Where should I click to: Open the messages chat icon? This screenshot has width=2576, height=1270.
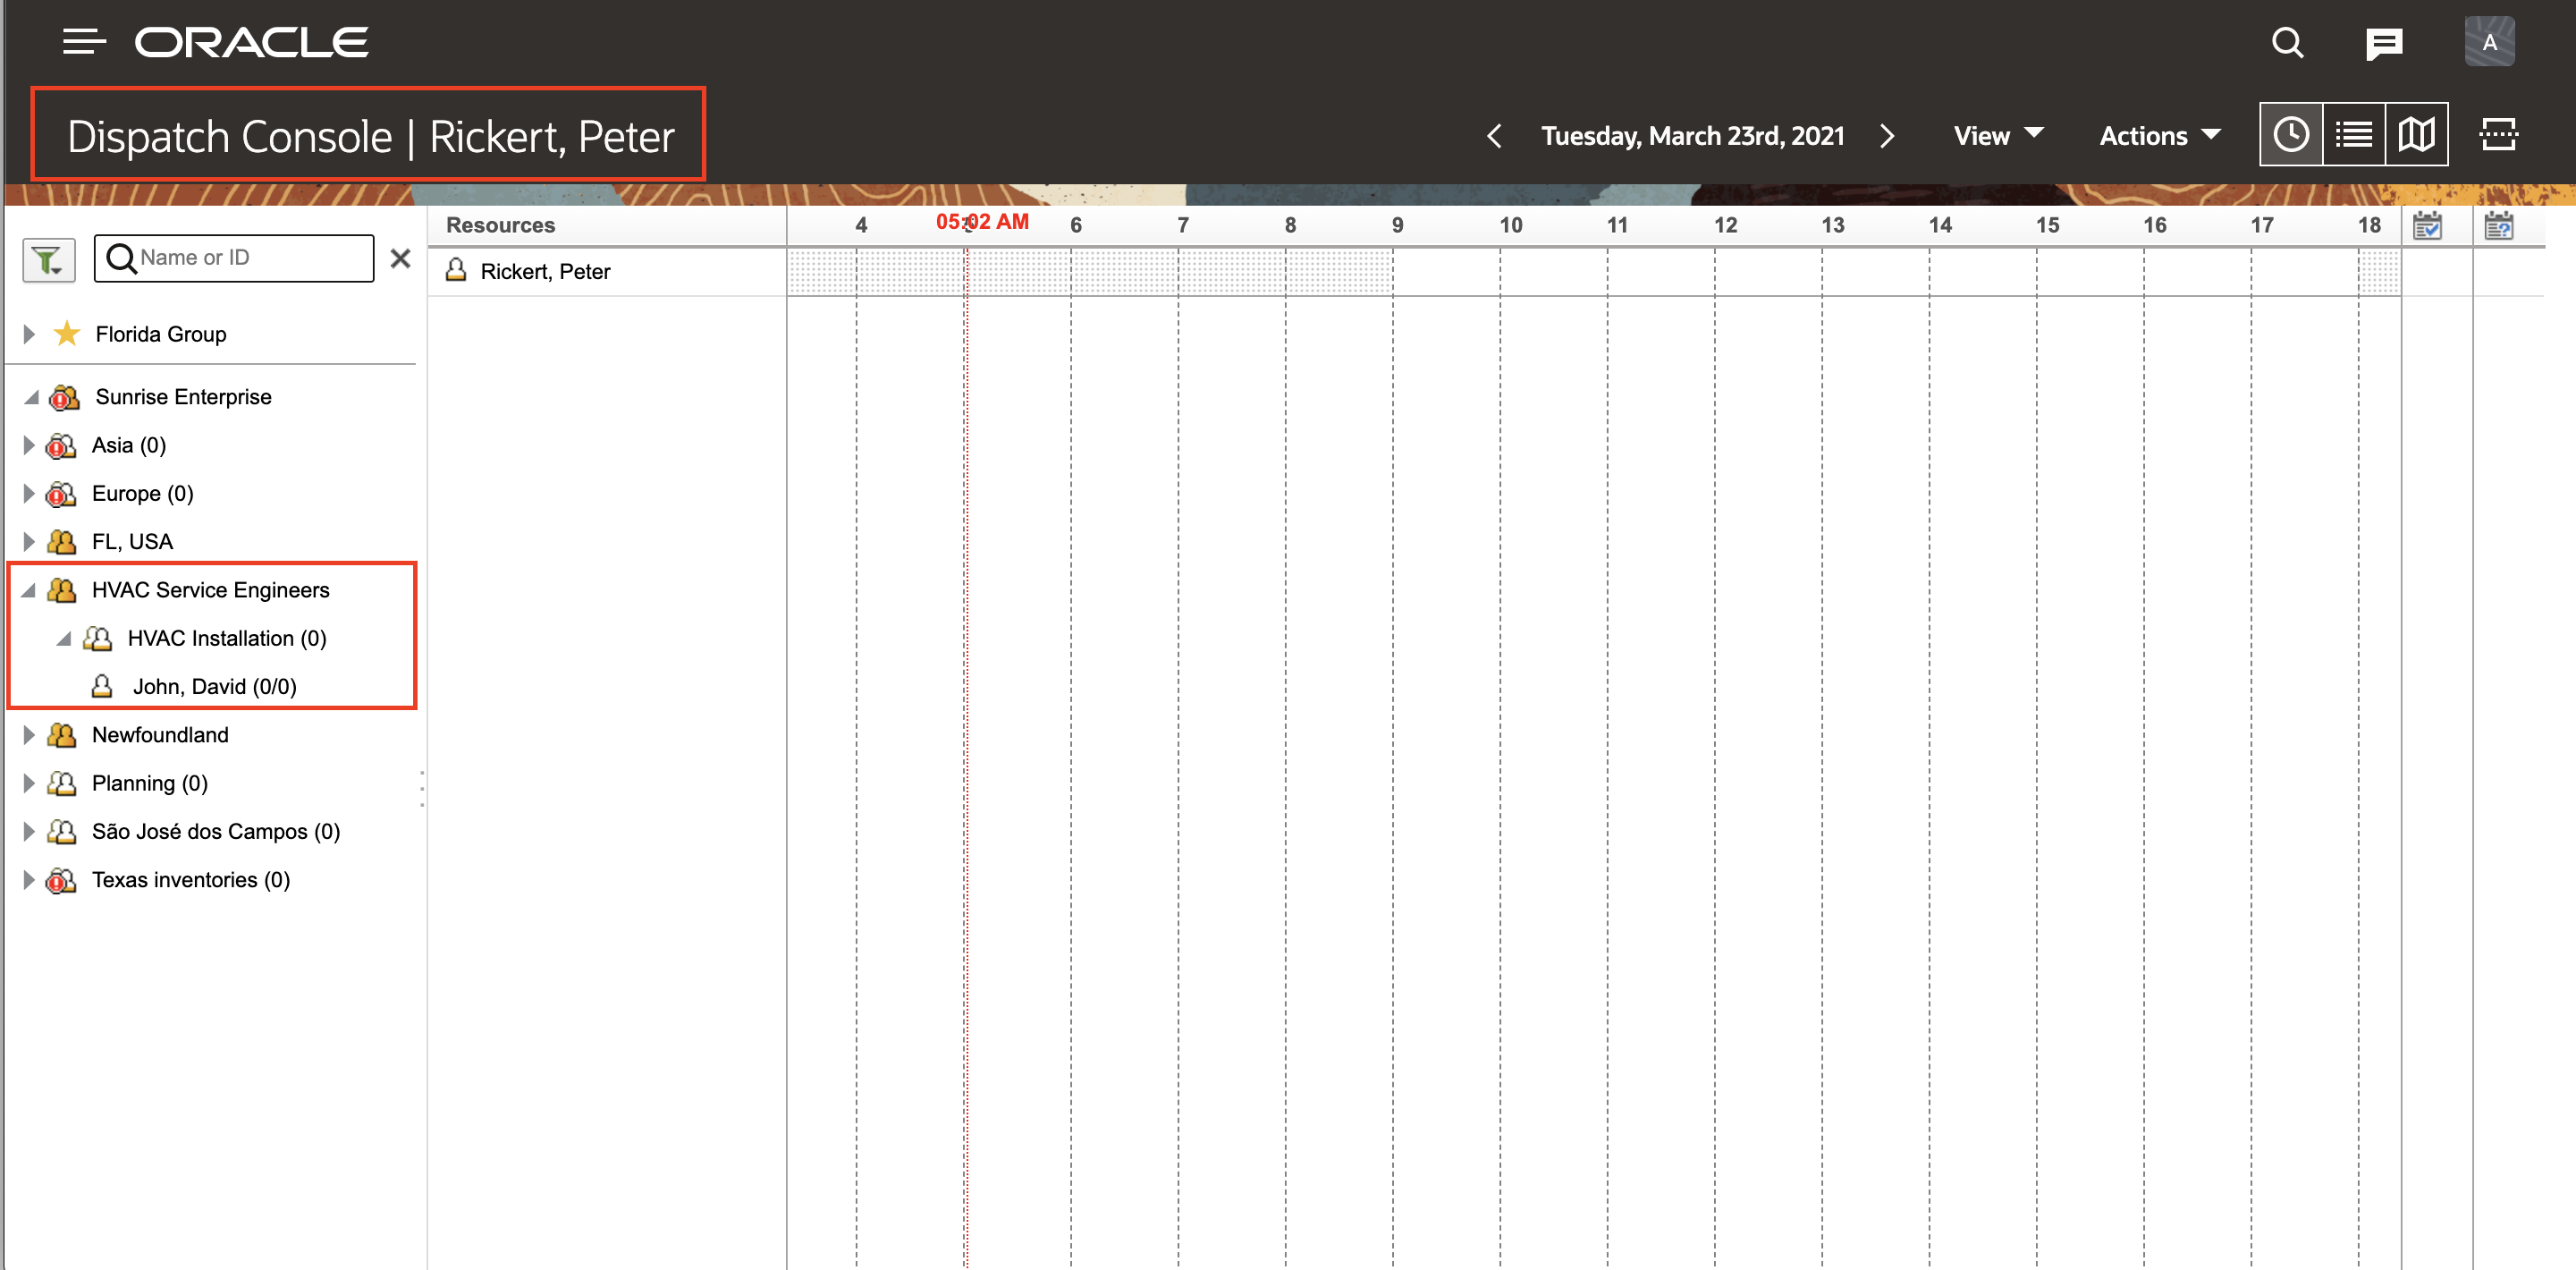pos(2384,44)
